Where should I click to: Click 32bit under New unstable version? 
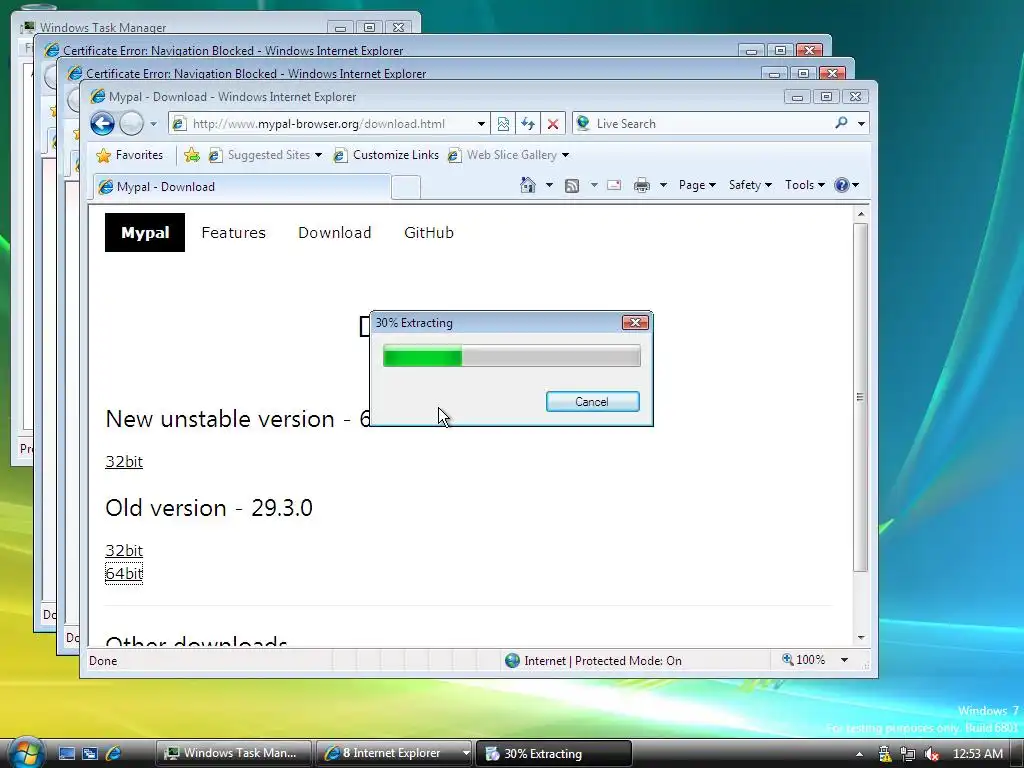click(124, 462)
